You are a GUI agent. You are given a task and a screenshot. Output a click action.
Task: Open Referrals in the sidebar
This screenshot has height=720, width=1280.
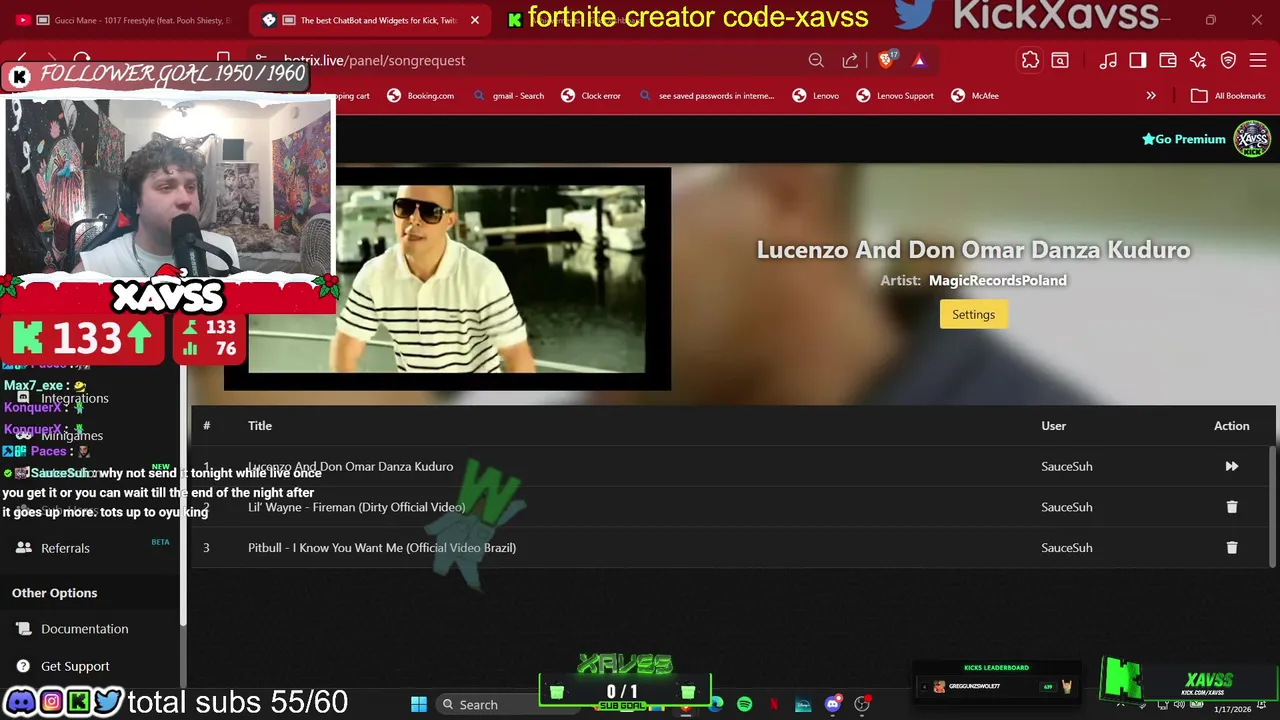coord(65,548)
